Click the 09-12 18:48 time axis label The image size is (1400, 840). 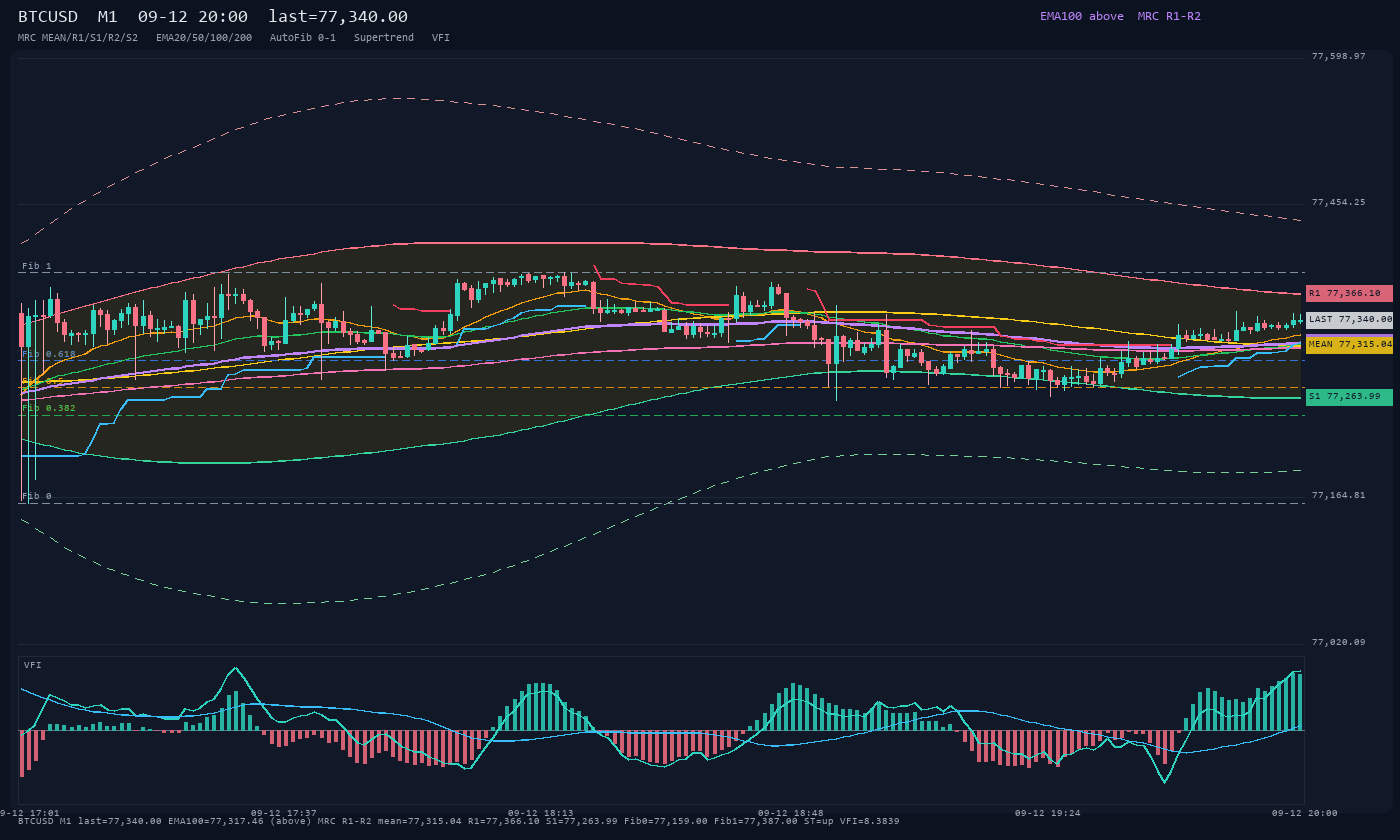791,813
